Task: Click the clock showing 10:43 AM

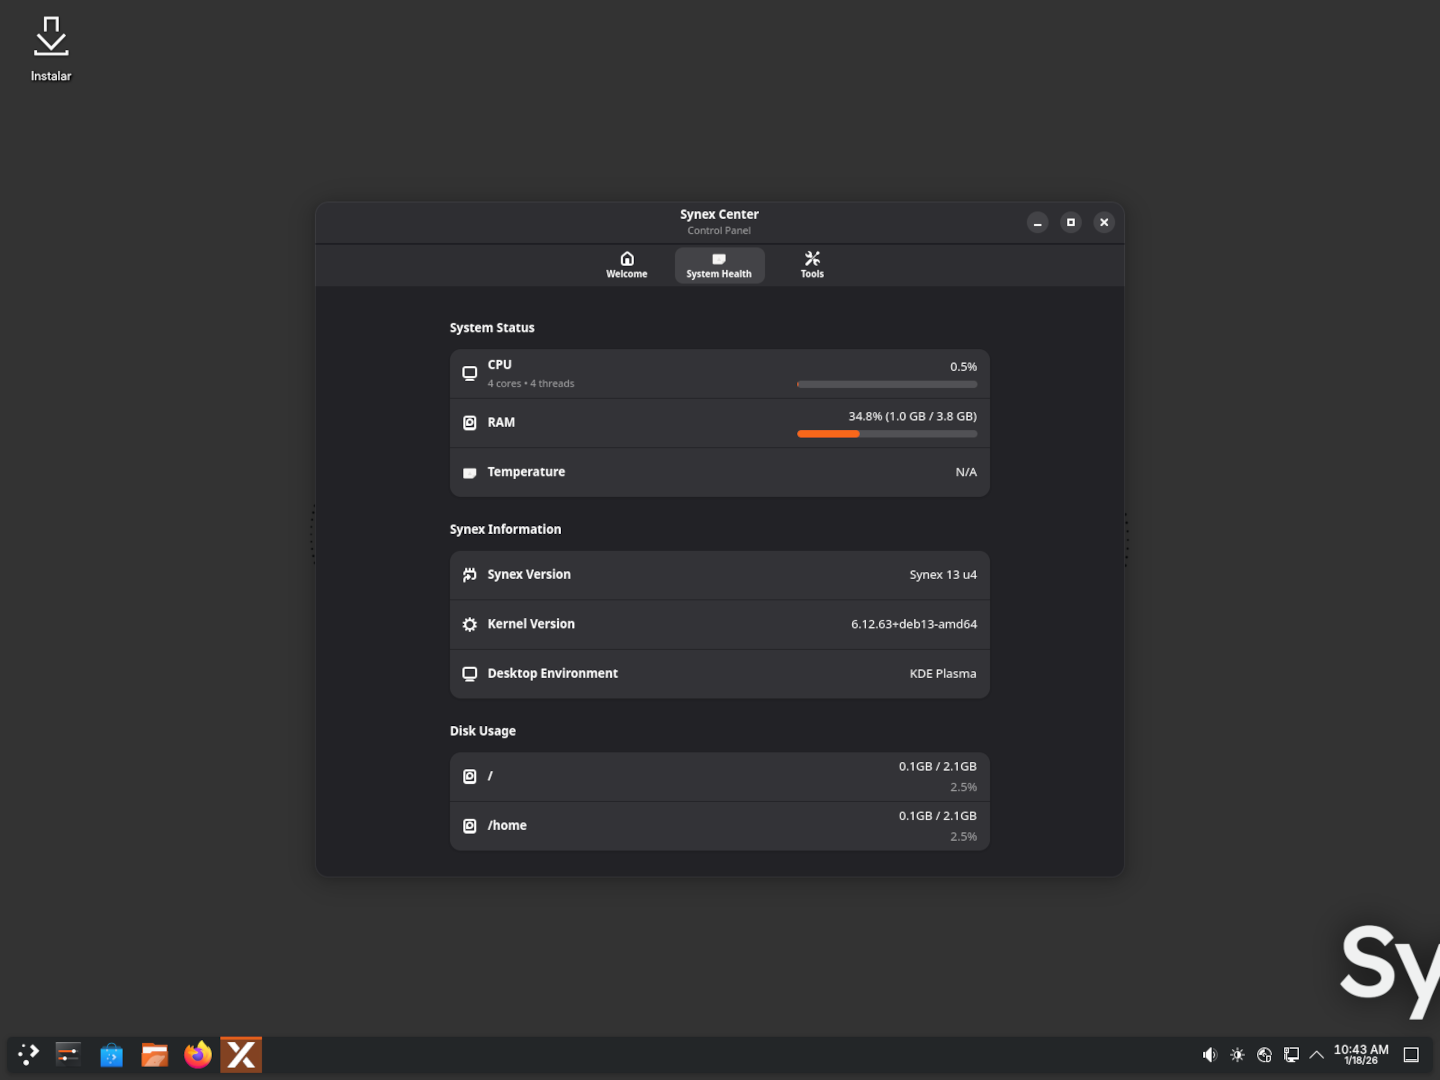Action: click(x=1360, y=1054)
